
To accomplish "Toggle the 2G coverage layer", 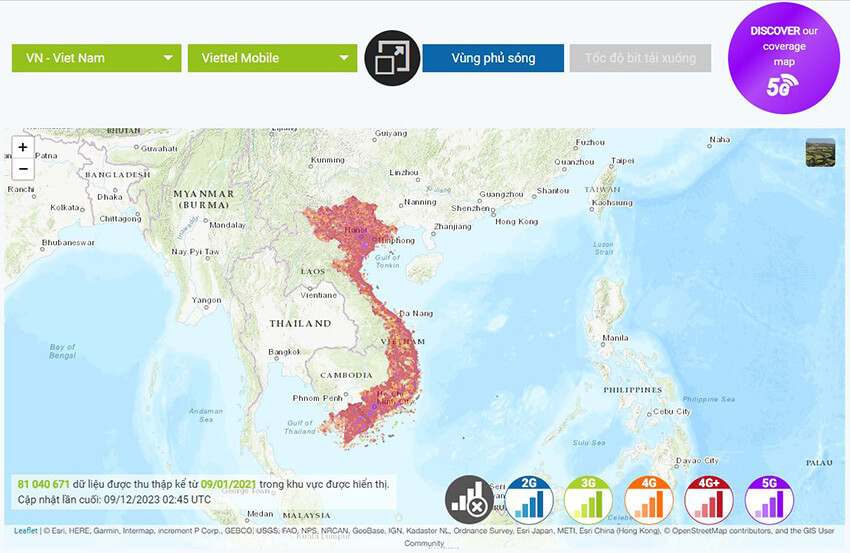I will coord(528,497).
